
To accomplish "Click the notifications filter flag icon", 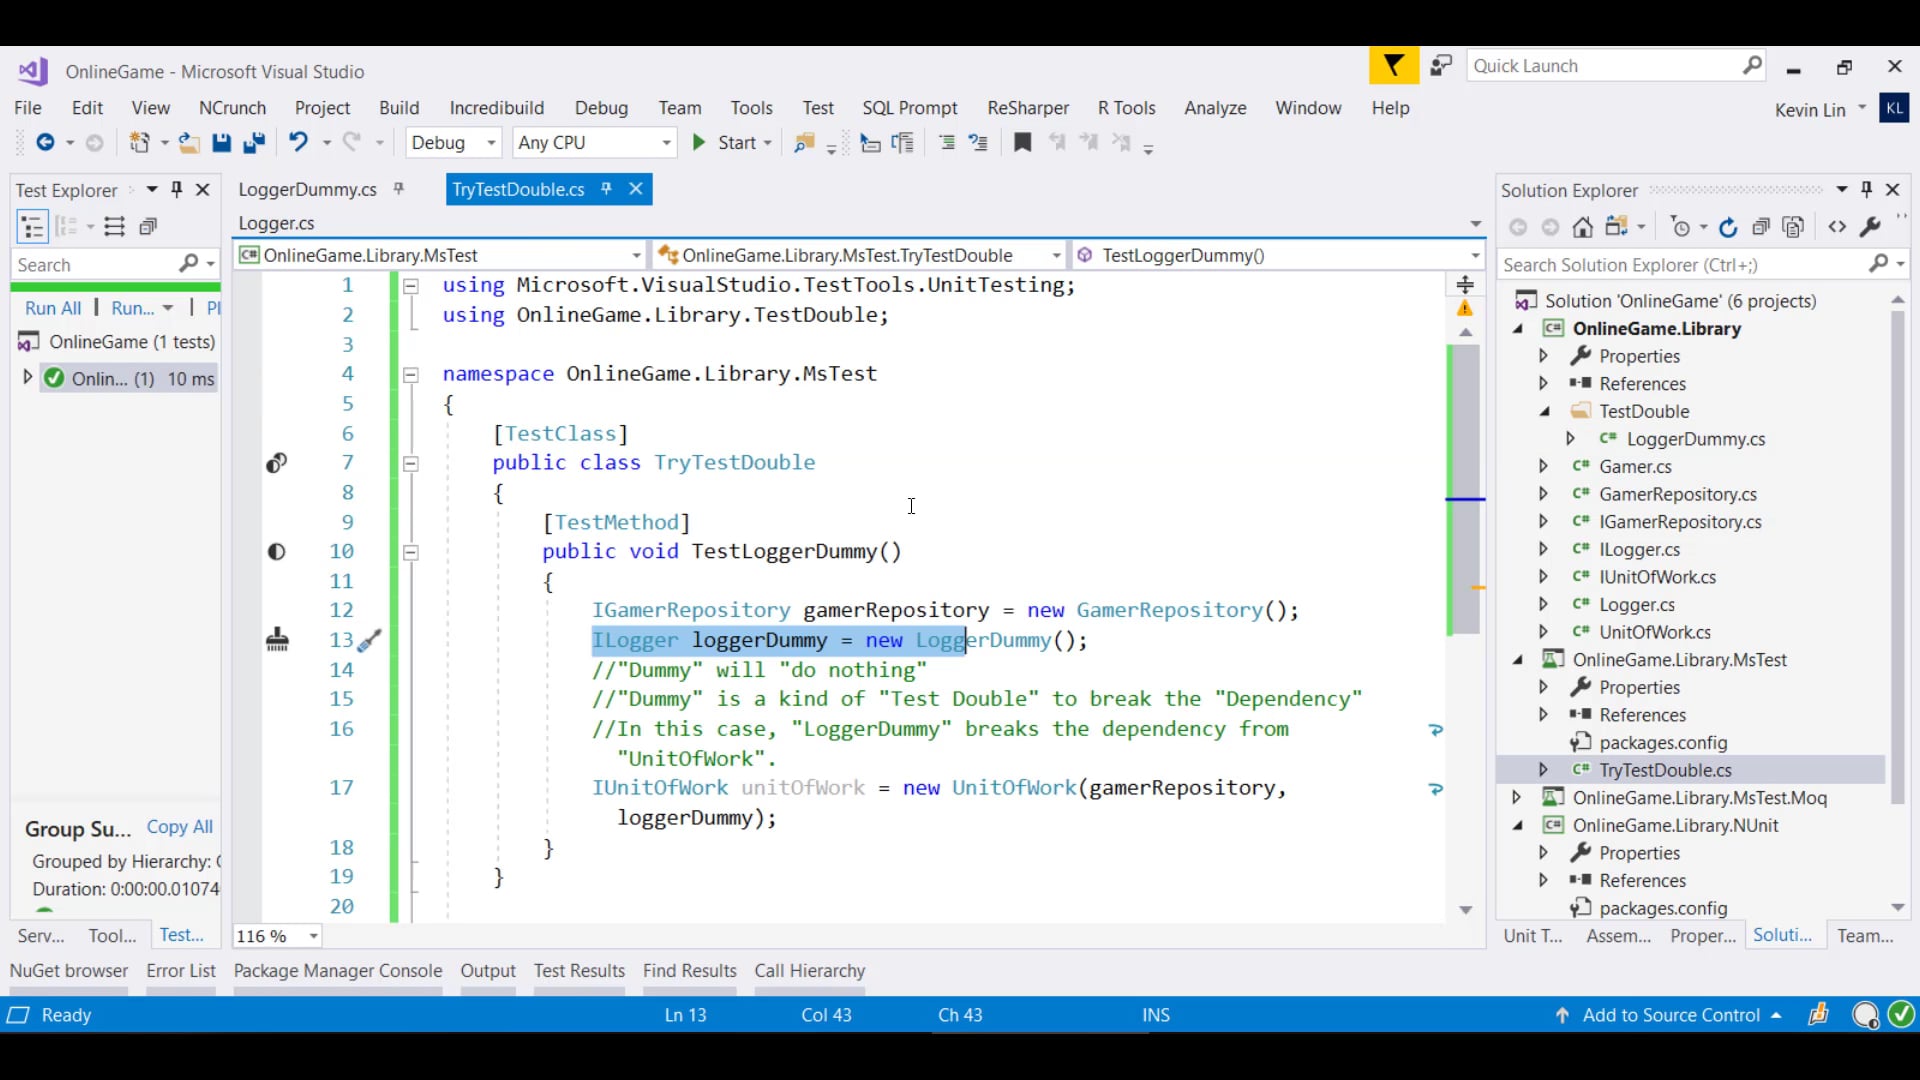I will click(1393, 67).
